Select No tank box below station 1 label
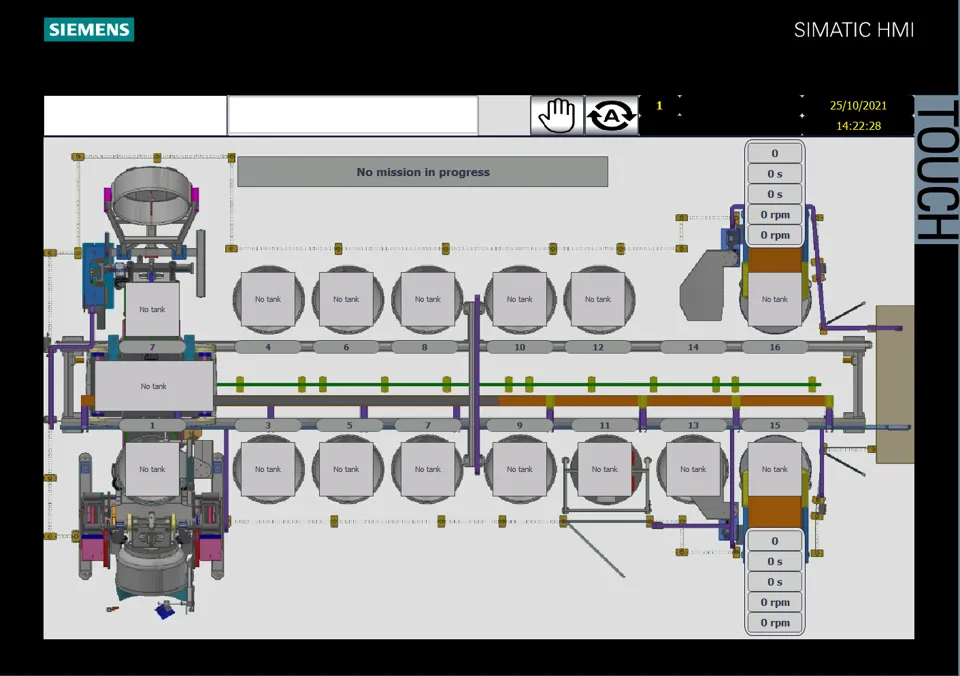The image size is (960, 676). pos(152,470)
